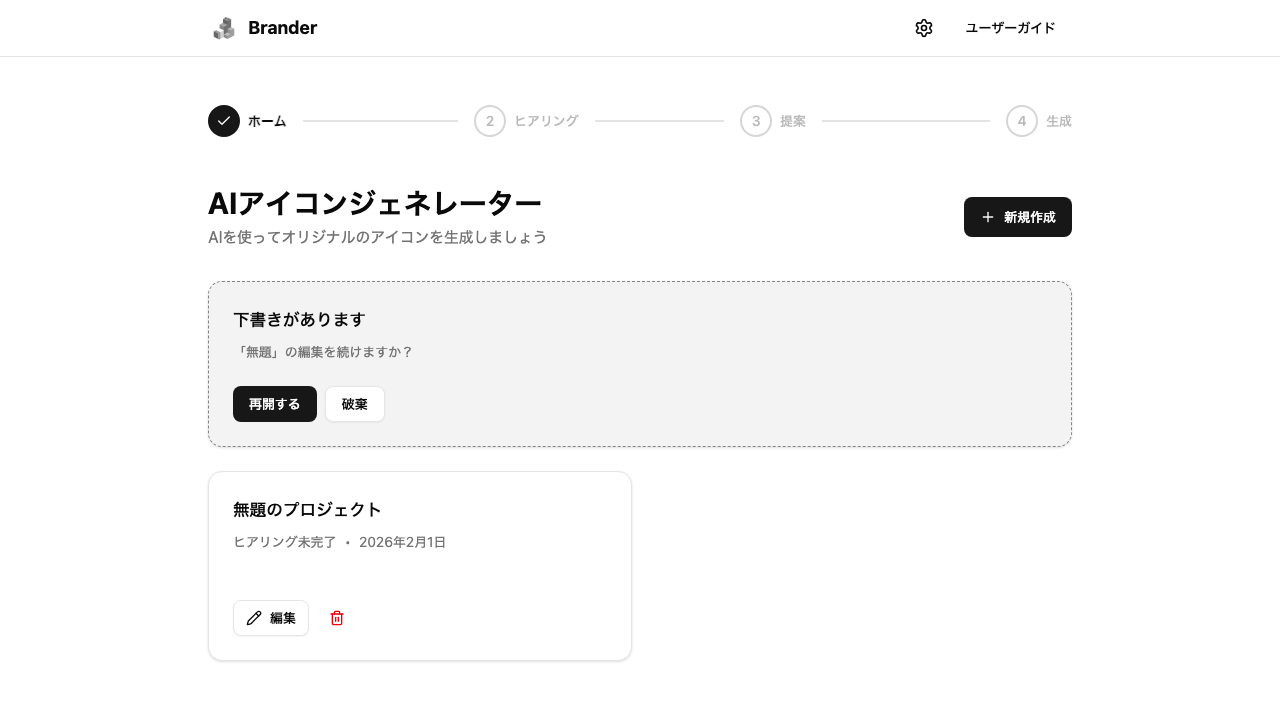This screenshot has height=720, width=1280.
Task: Edit the project via the 編集 button
Action: (x=271, y=618)
